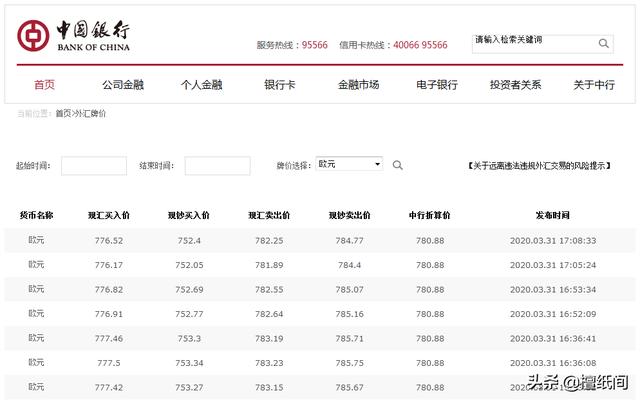Go to the 银行卡 section
The image size is (640, 402).
click(279, 85)
